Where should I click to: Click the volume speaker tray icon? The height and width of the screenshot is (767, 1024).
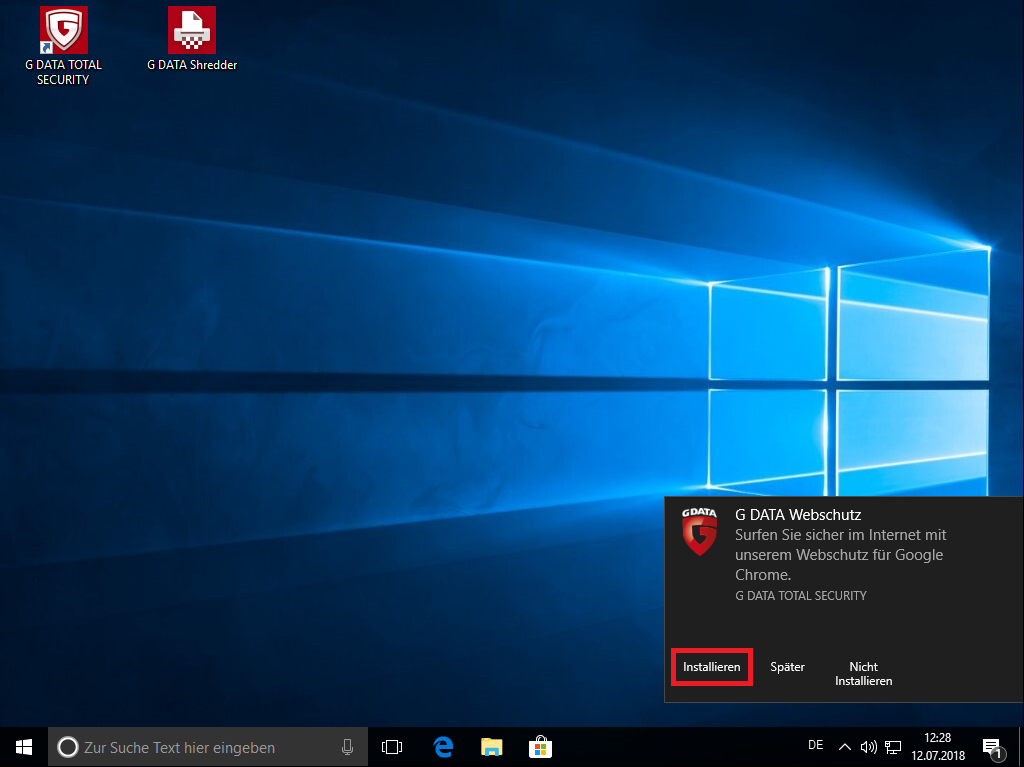click(x=869, y=747)
